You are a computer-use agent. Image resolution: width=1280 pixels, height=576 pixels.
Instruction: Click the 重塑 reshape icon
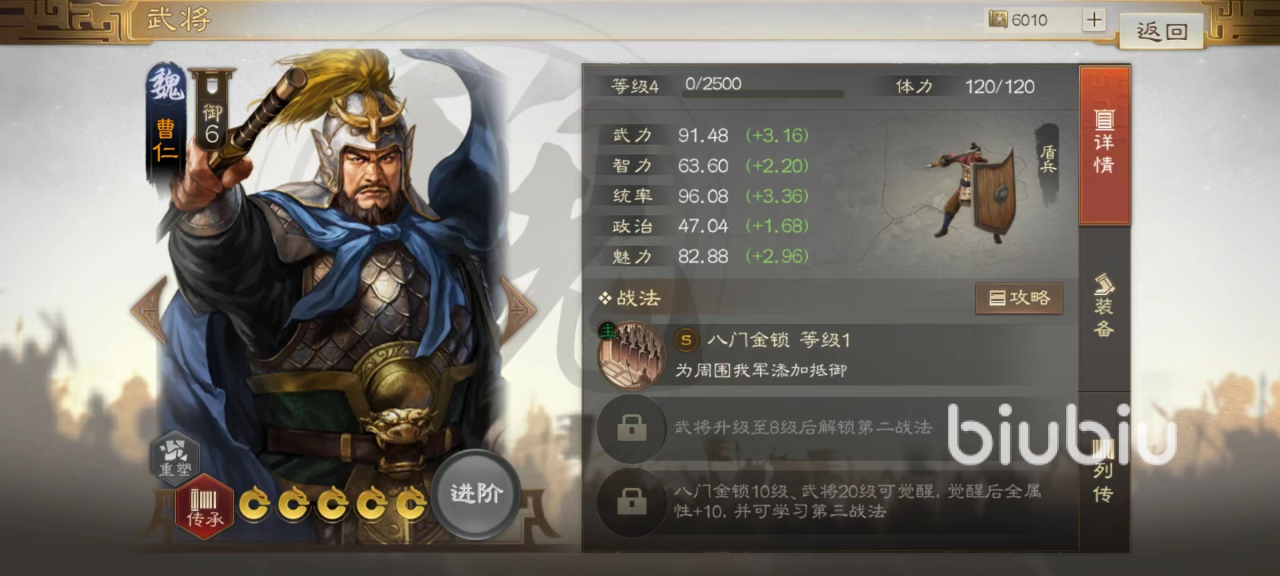175,457
